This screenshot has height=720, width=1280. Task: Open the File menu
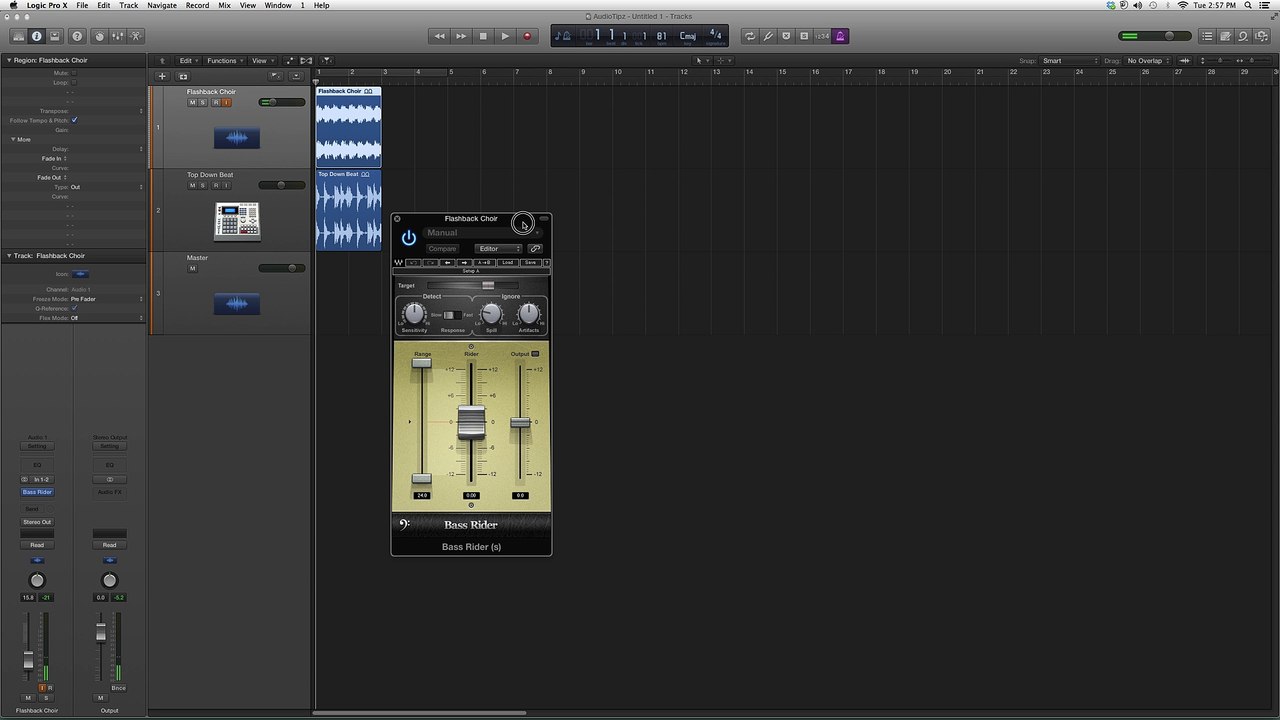click(x=82, y=5)
